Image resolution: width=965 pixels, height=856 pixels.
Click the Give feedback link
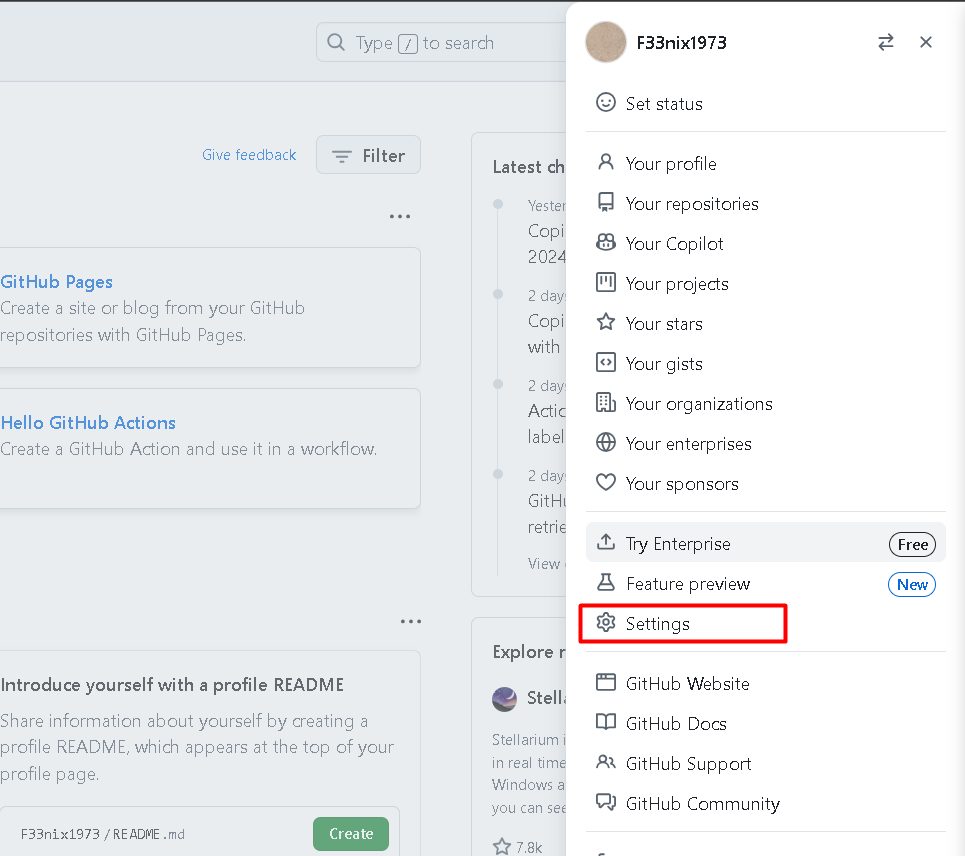tap(249, 154)
